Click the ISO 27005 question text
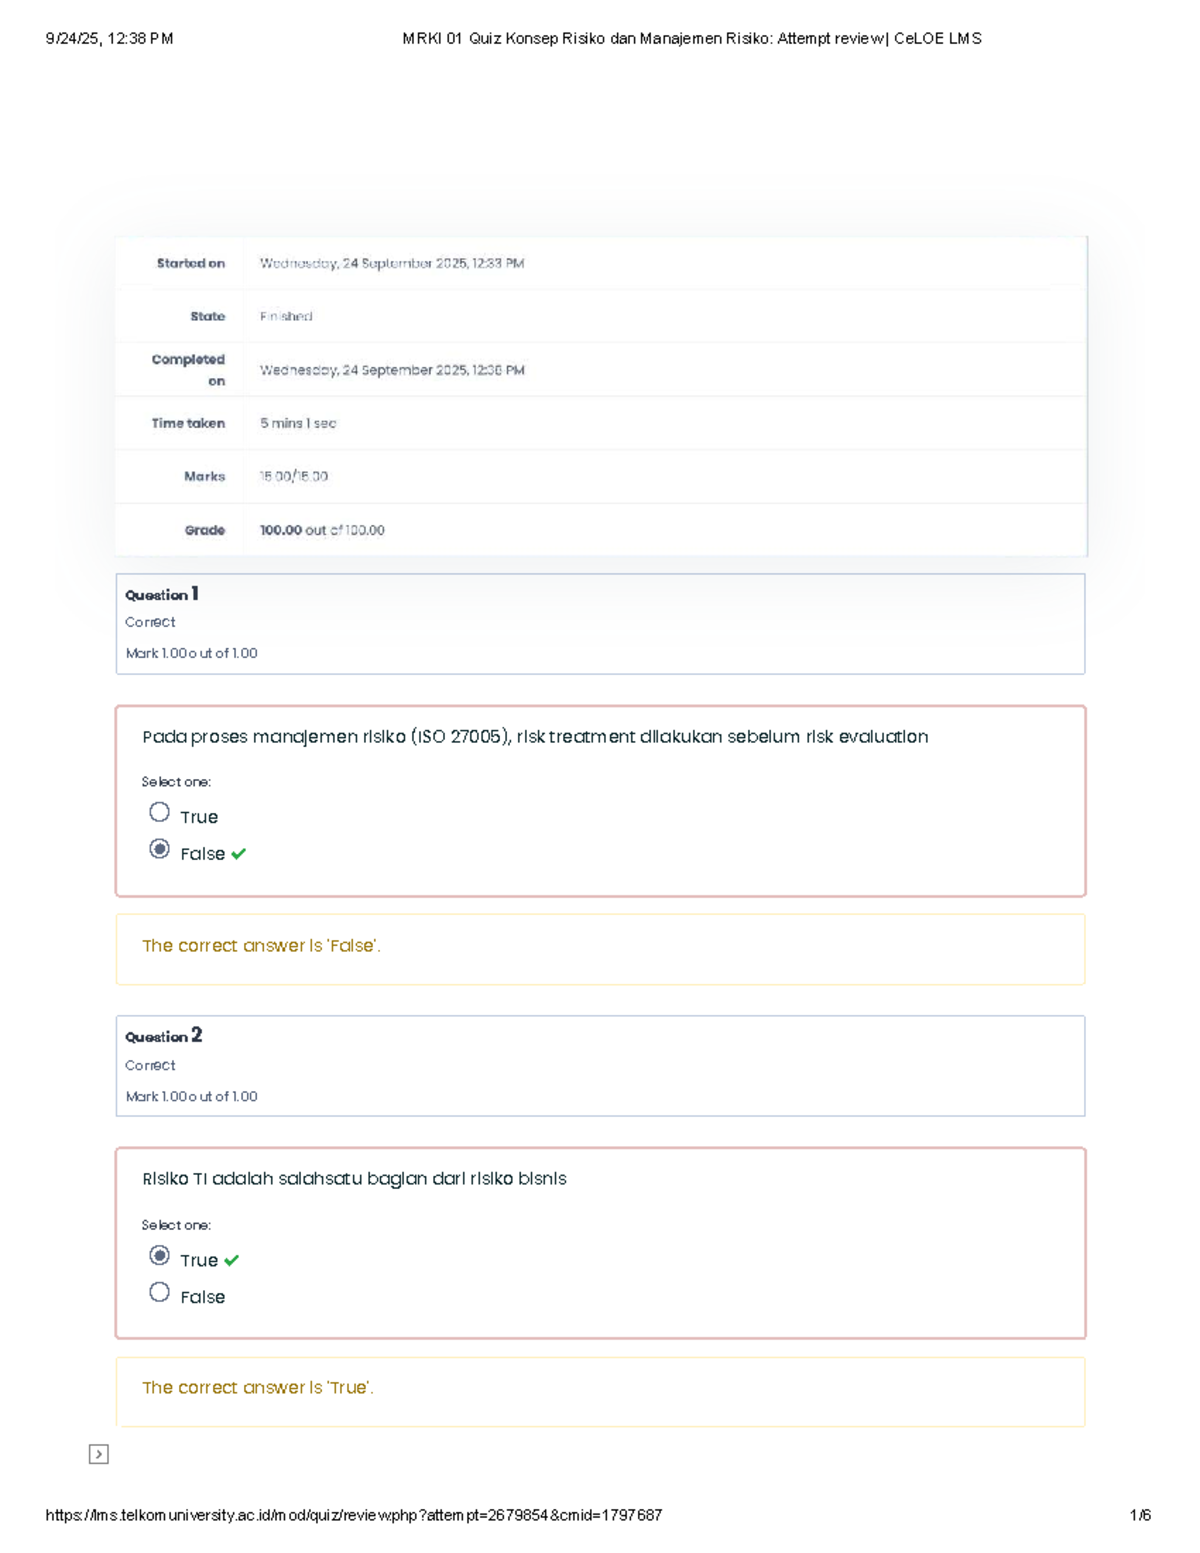 535,737
